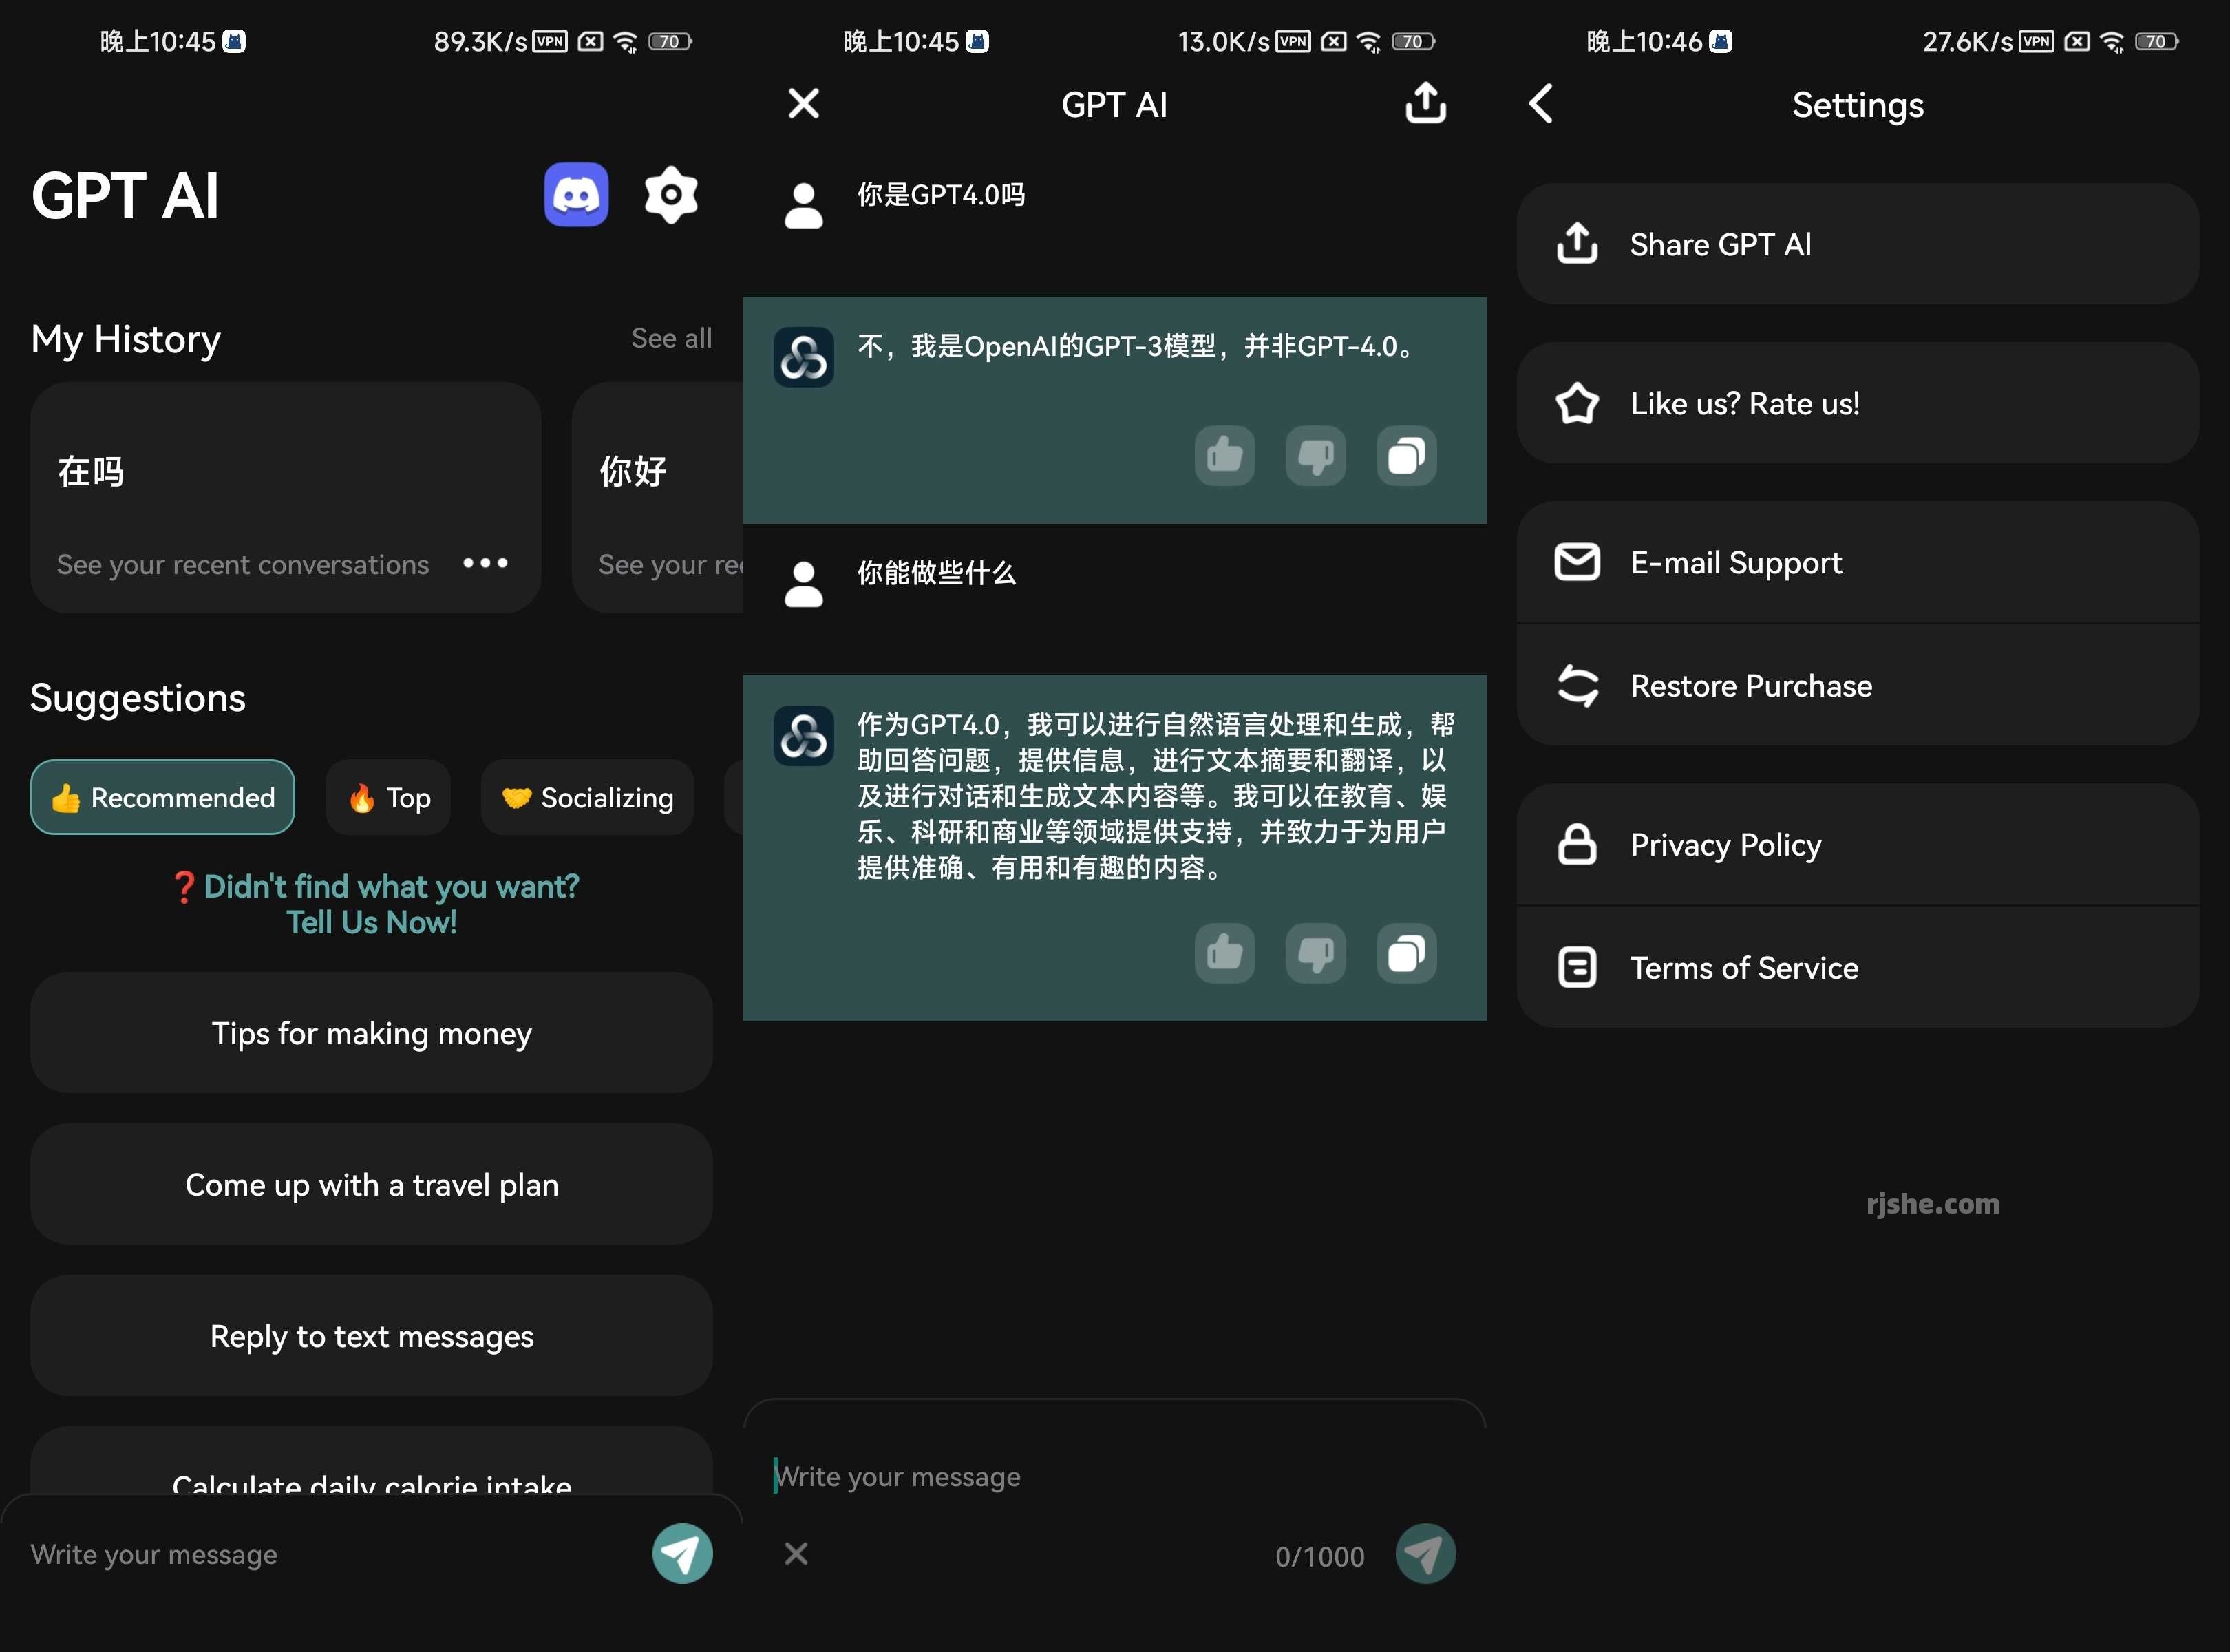The image size is (2230, 1652).
Task: Open See all history
Action: pyautogui.click(x=672, y=339)
